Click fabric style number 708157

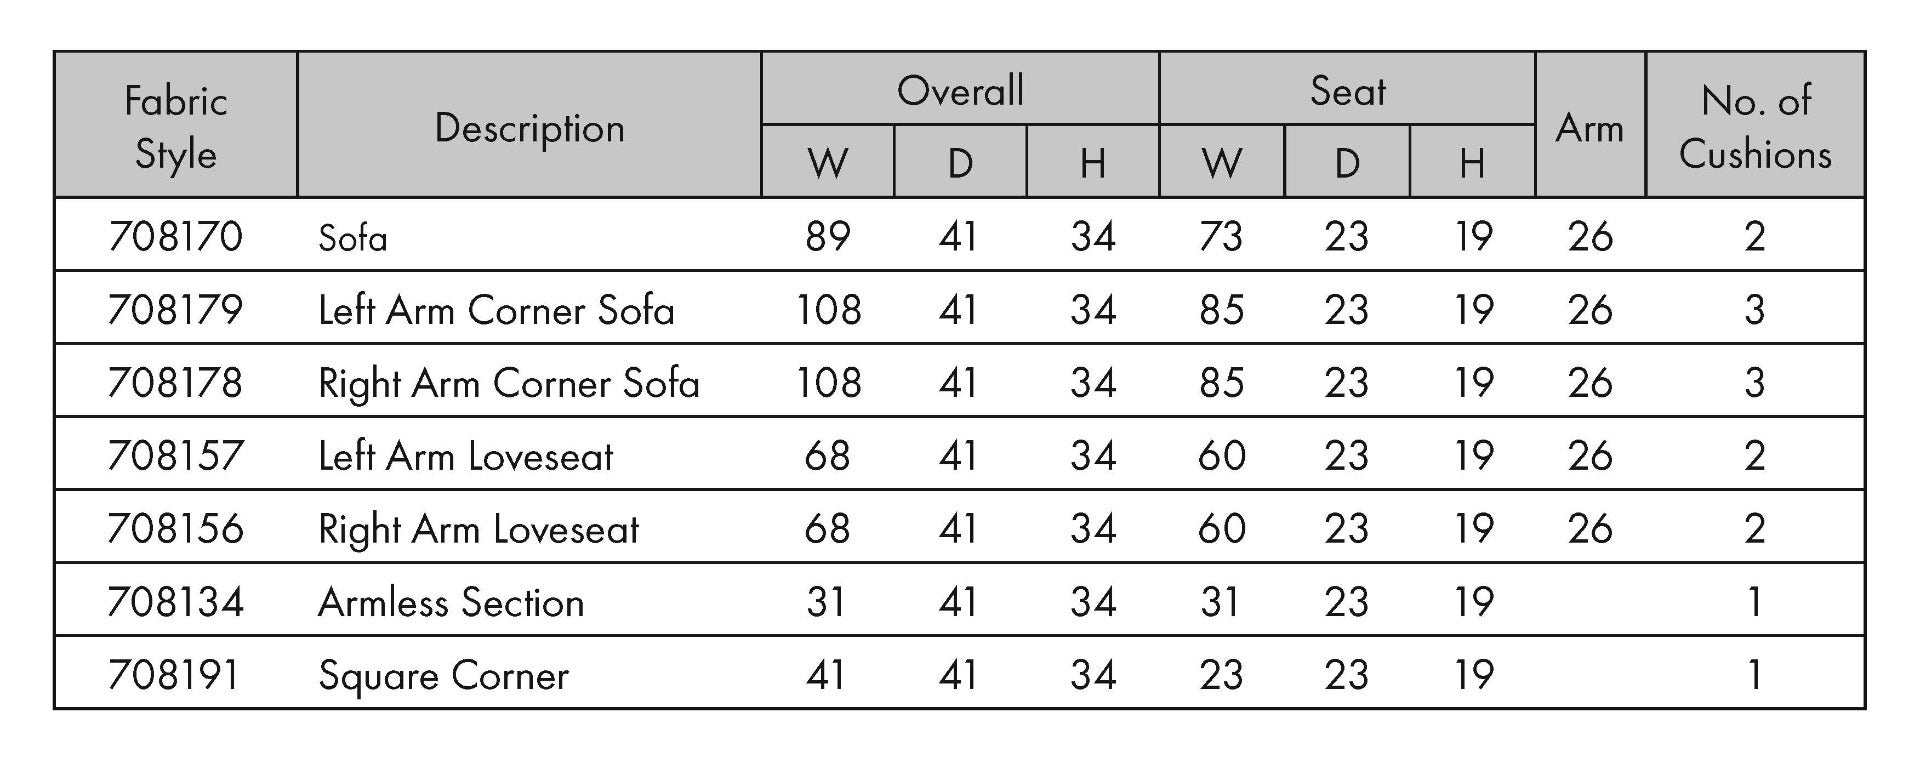coord(175,456)
